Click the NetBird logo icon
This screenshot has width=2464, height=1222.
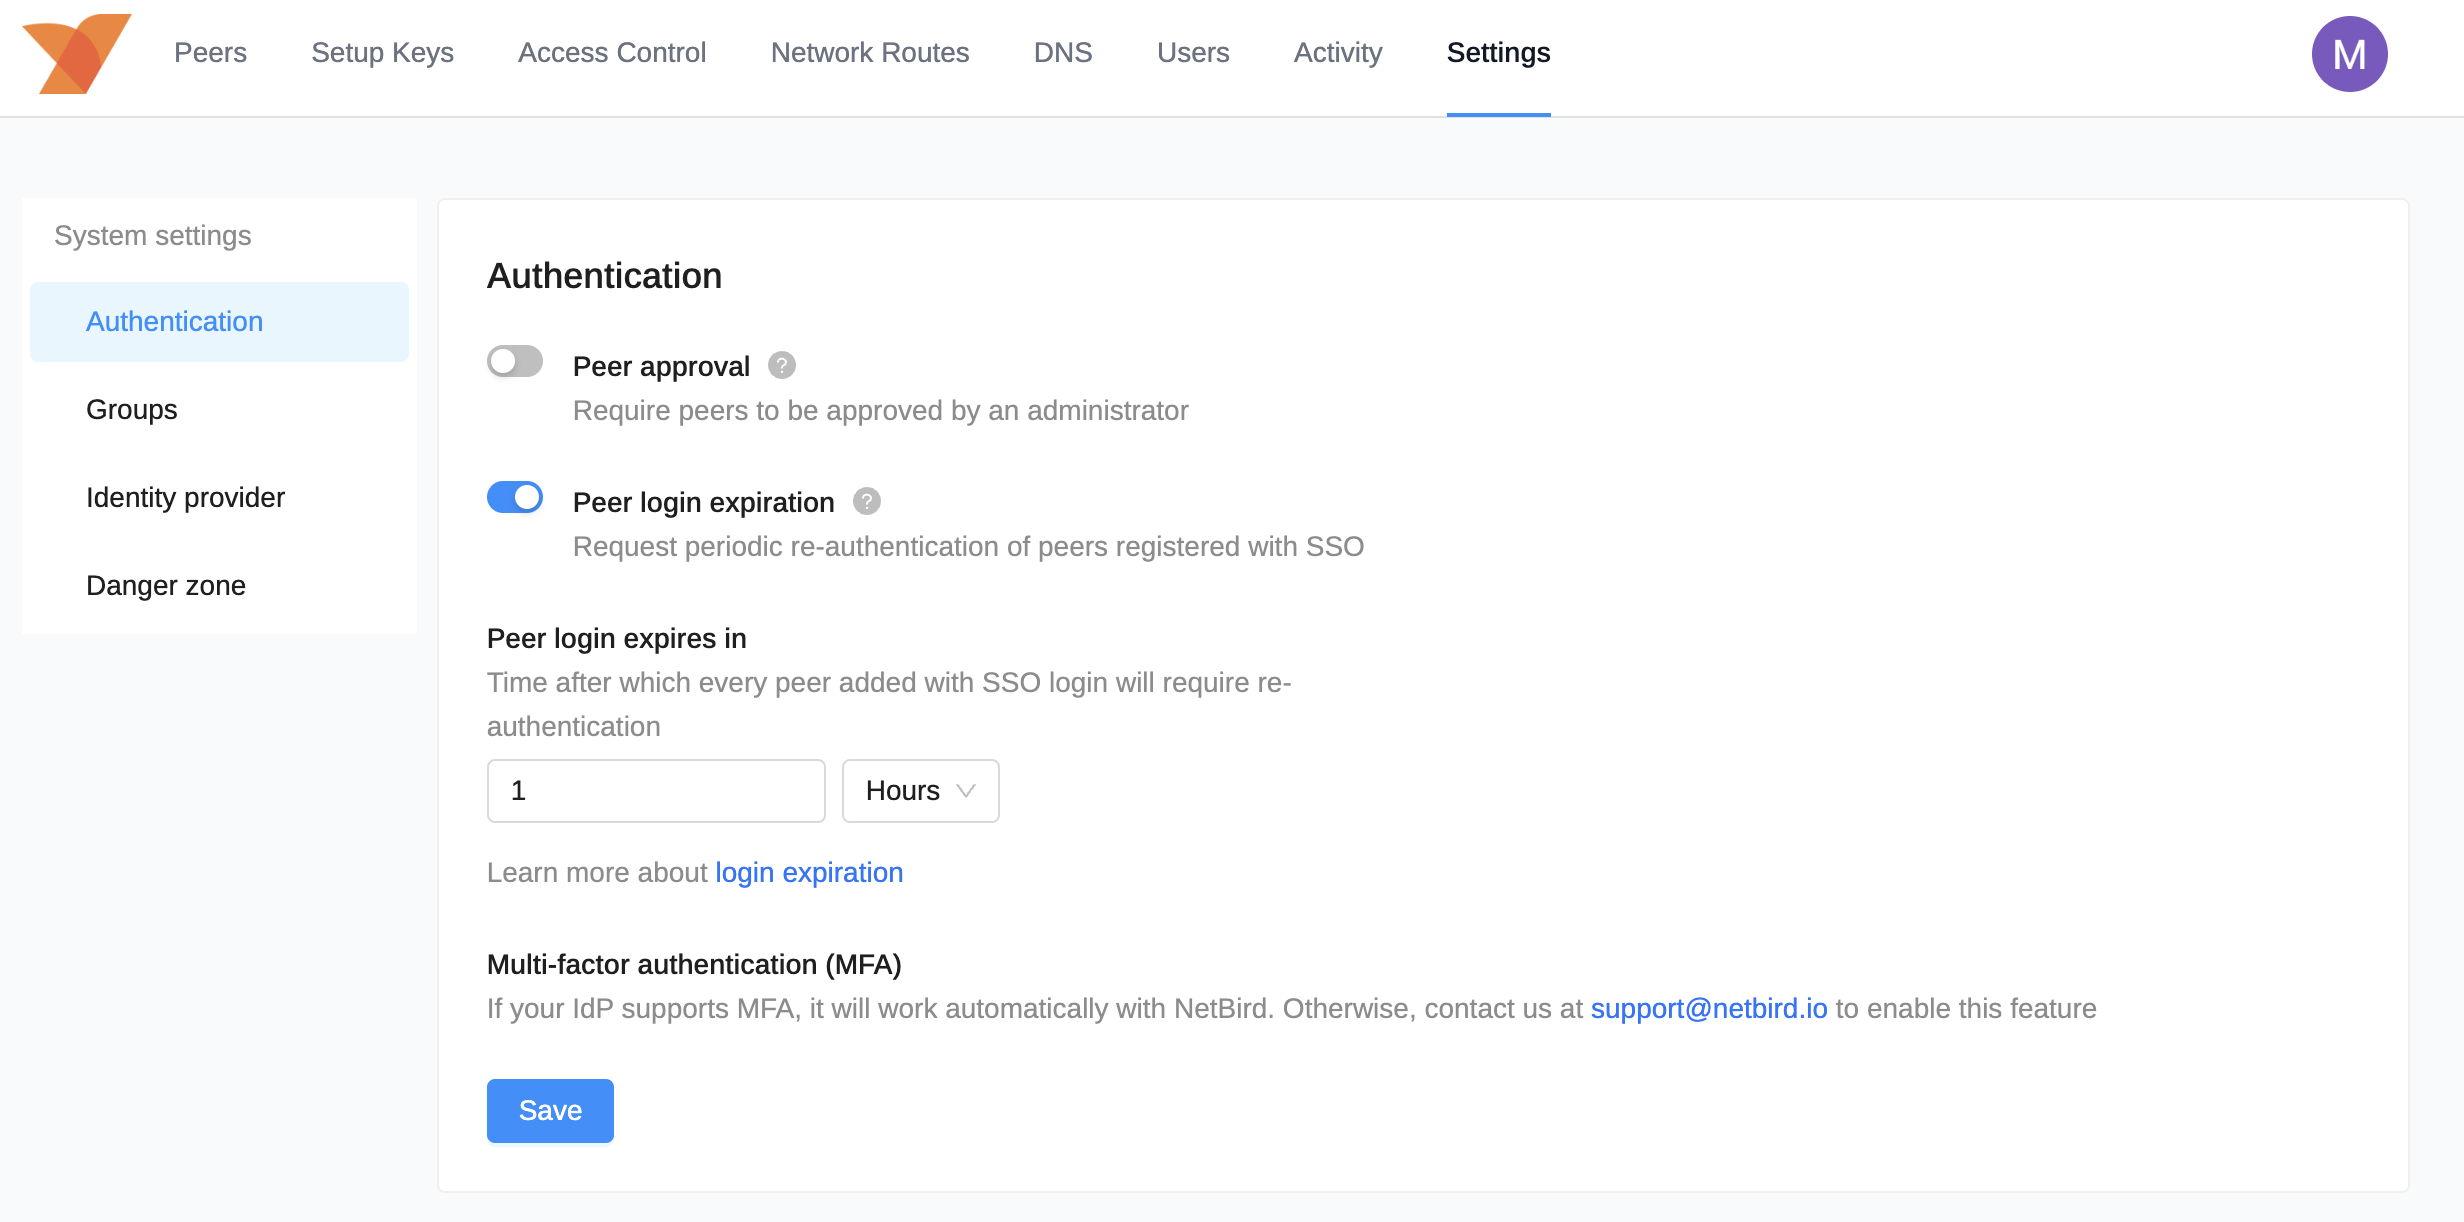pos(76,53)
